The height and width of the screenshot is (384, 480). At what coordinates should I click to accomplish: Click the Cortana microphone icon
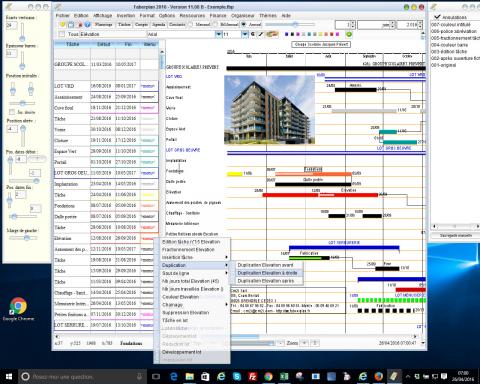(x=140, y=377)
